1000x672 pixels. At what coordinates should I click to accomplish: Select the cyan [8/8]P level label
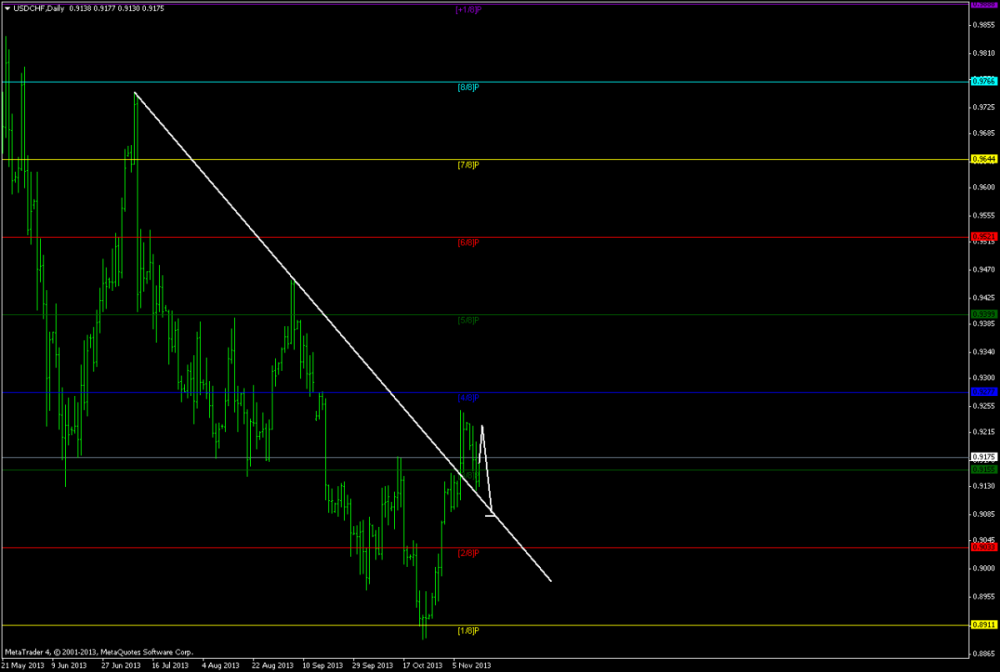click(469, 88)
